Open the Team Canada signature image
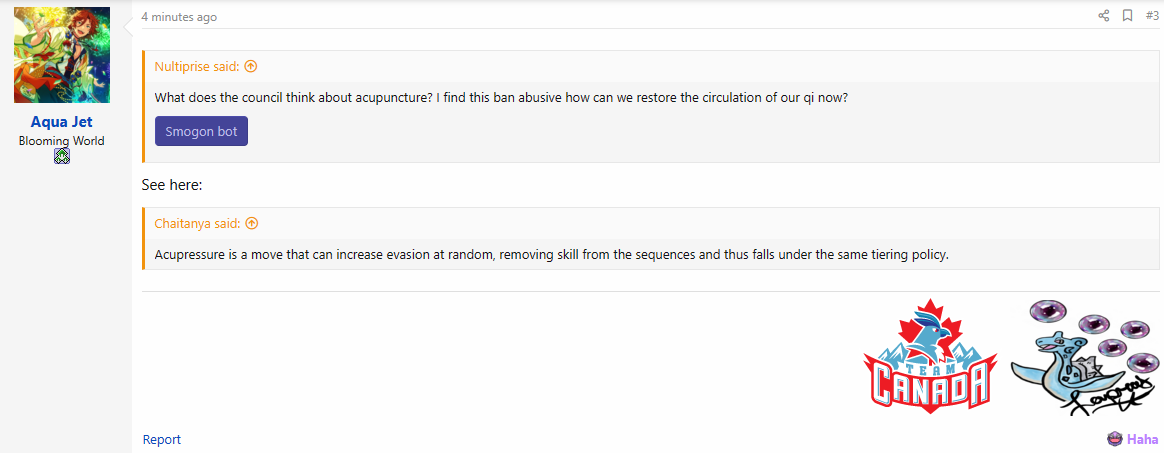The width and height of the screenshot is (1164, 453). (x=928, y=356)
